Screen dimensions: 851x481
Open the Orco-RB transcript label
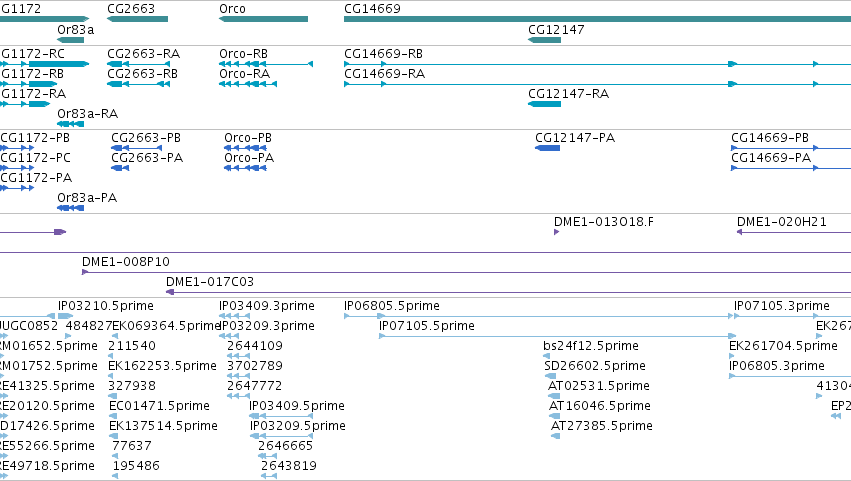243,54
